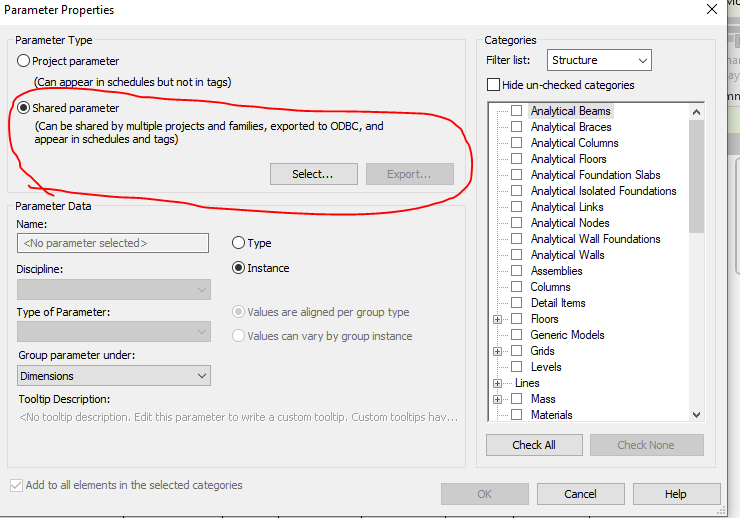
Task: Check the Analytical Foundation Slabs category
Action: [x=517, y=175]
